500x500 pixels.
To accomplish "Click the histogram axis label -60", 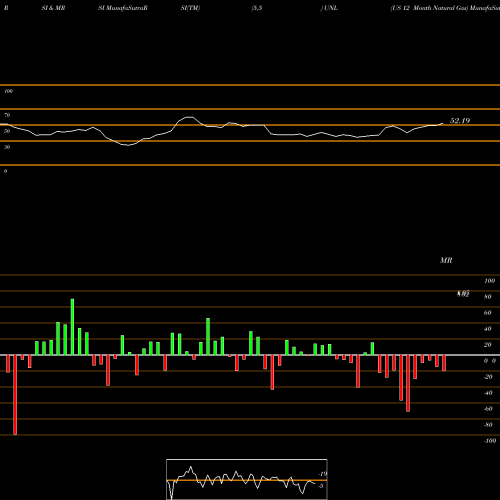I will [488, 409].
